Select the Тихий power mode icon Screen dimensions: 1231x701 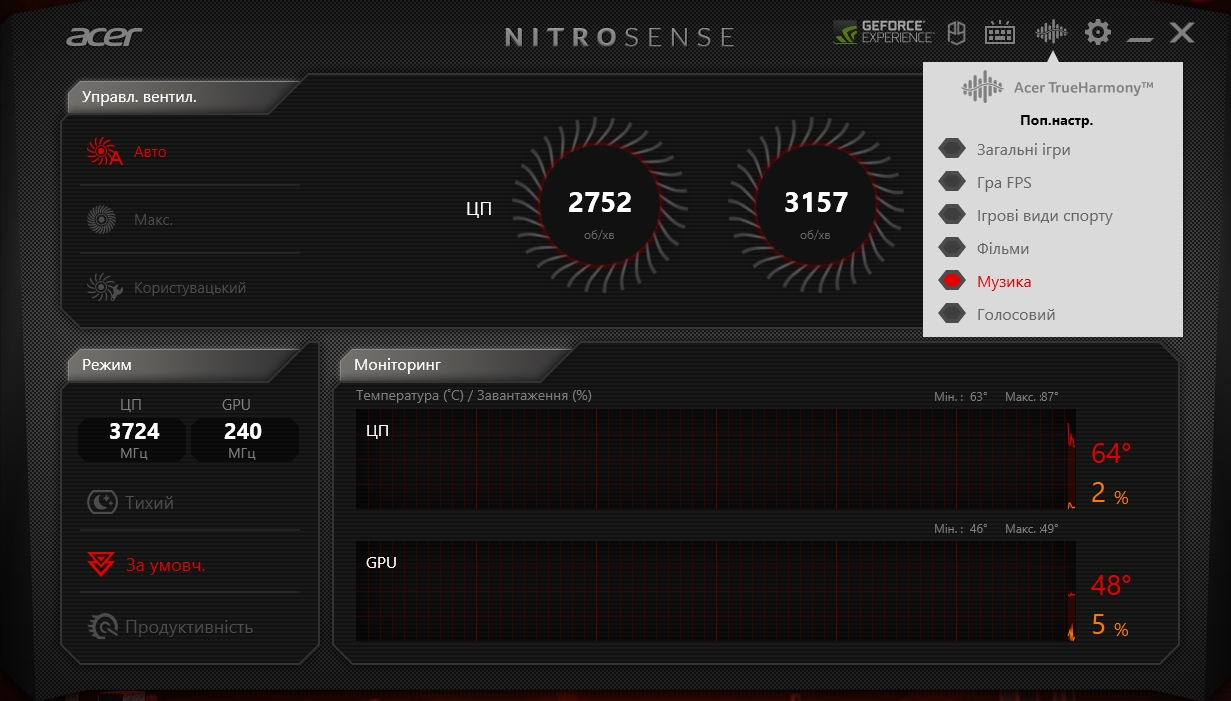(x=102, y=502)
